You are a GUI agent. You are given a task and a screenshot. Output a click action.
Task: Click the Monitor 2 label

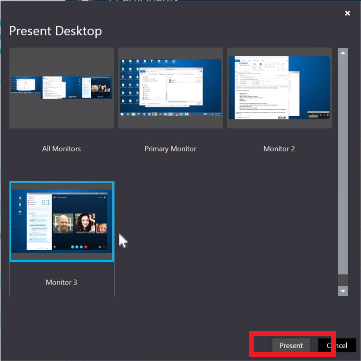[x=279, y=149]
